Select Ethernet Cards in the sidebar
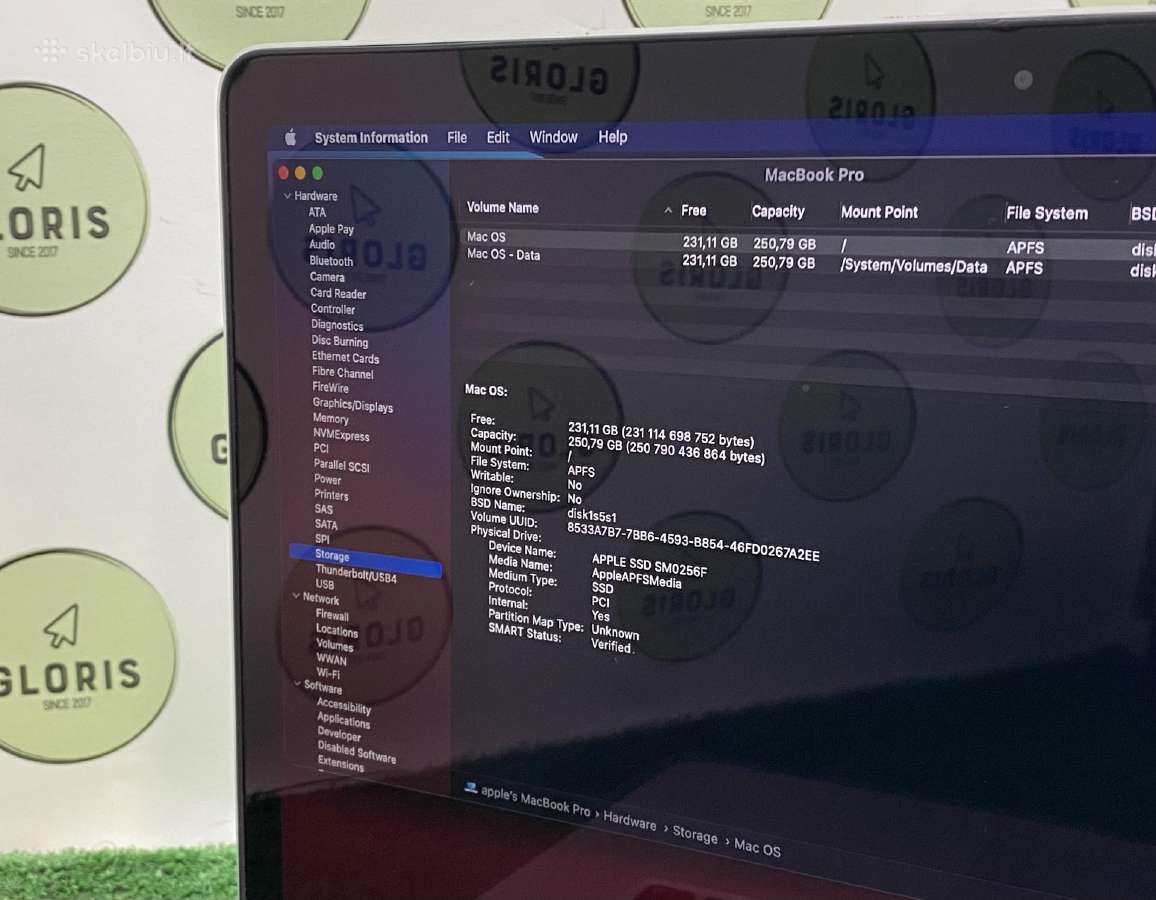 [x=345, y=357]
